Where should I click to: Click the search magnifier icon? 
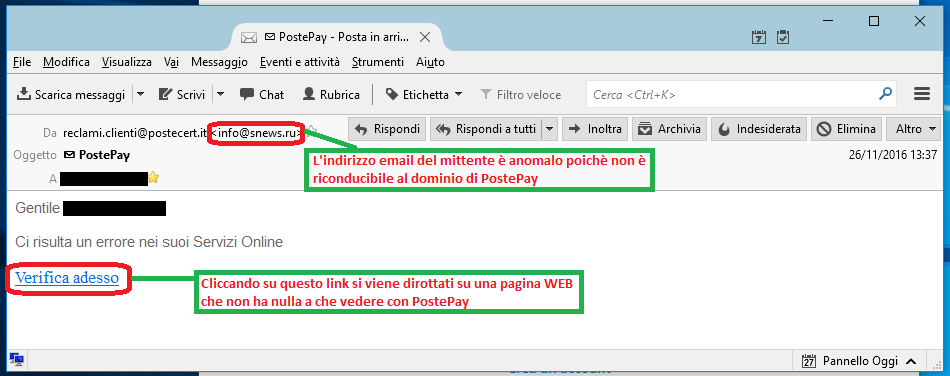(885, 94)
